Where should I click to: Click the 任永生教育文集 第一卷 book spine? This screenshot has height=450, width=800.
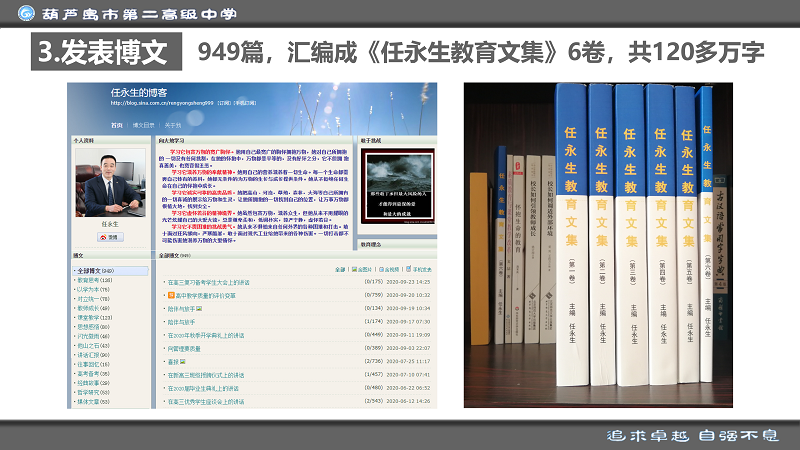571,235
